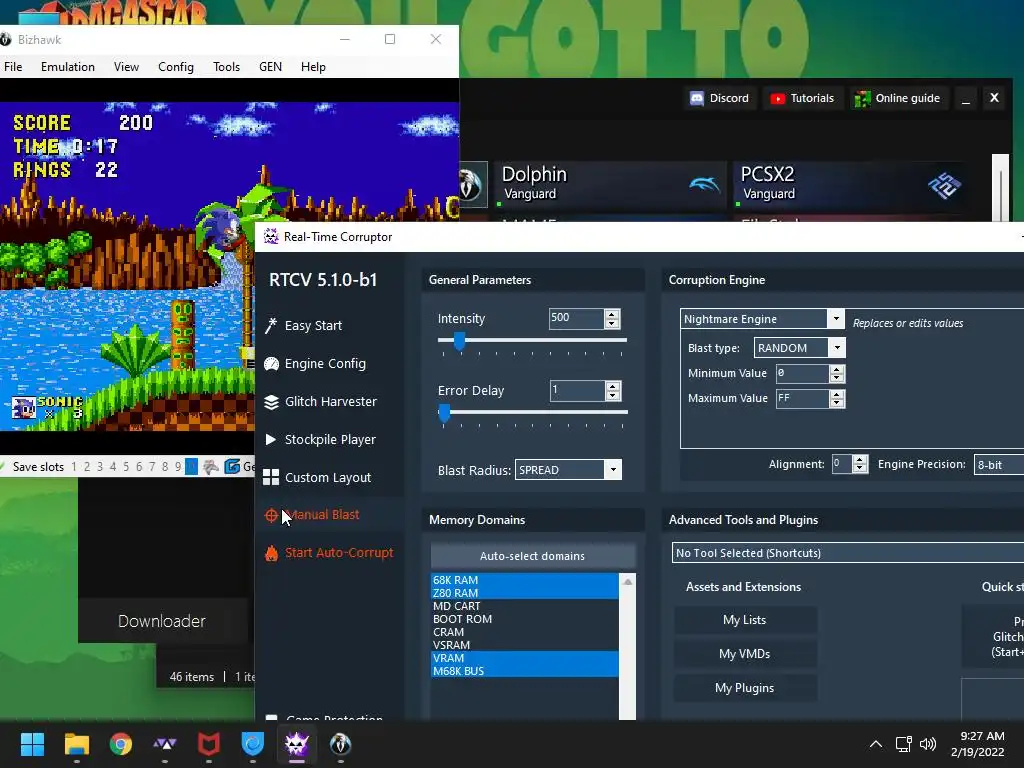The height and width of the screenshot is (768, 1024).
Task: Select VSRAM memory domain
Action: [524, 645]
